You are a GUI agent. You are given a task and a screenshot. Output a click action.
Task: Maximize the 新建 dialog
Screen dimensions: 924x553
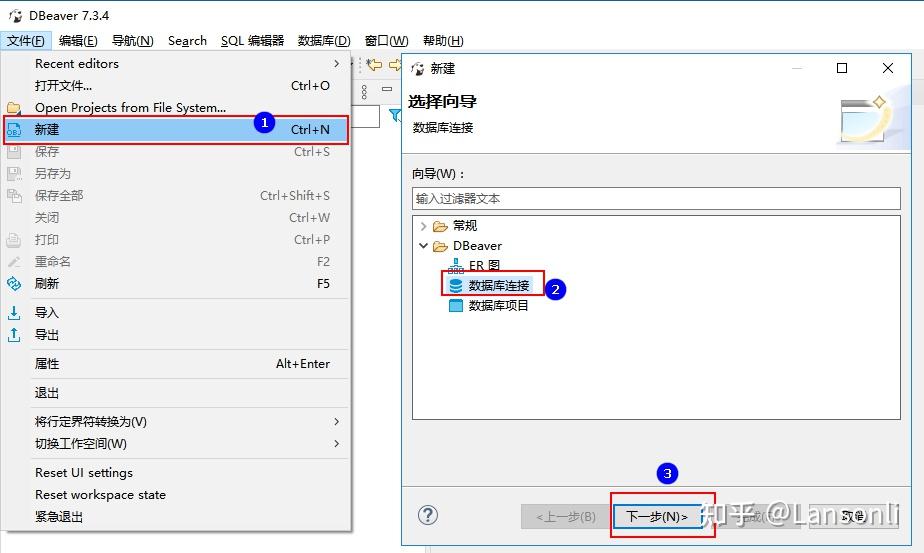(x=842, y=68)
